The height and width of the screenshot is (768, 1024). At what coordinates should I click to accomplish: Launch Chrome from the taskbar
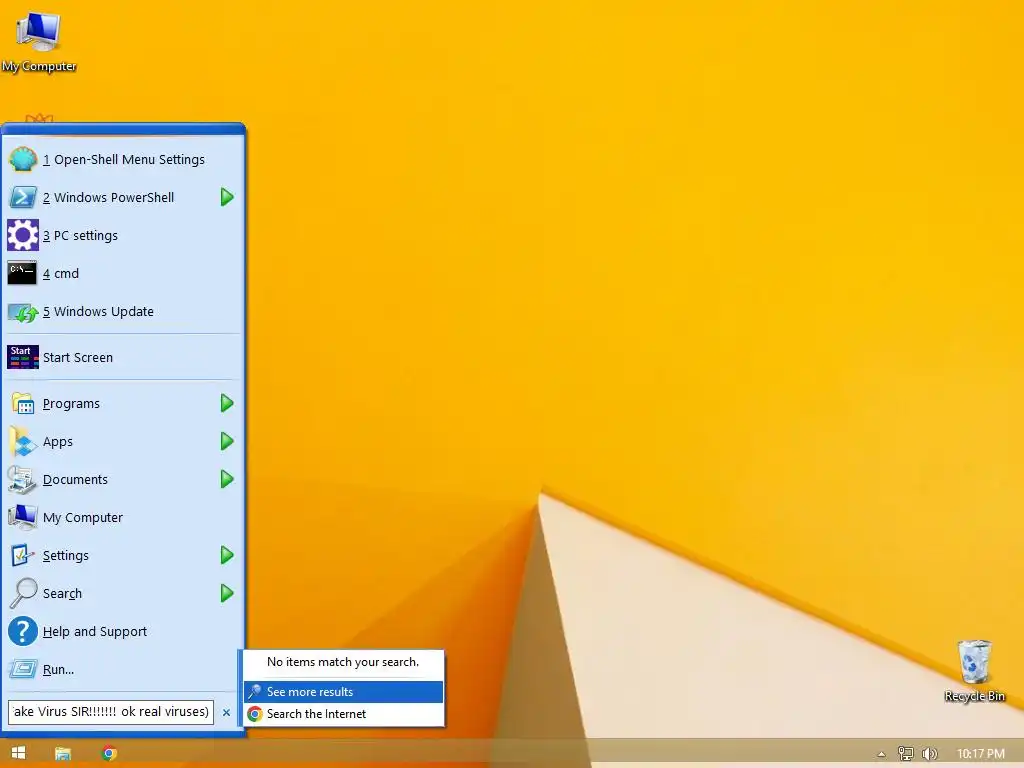point(110,753)
